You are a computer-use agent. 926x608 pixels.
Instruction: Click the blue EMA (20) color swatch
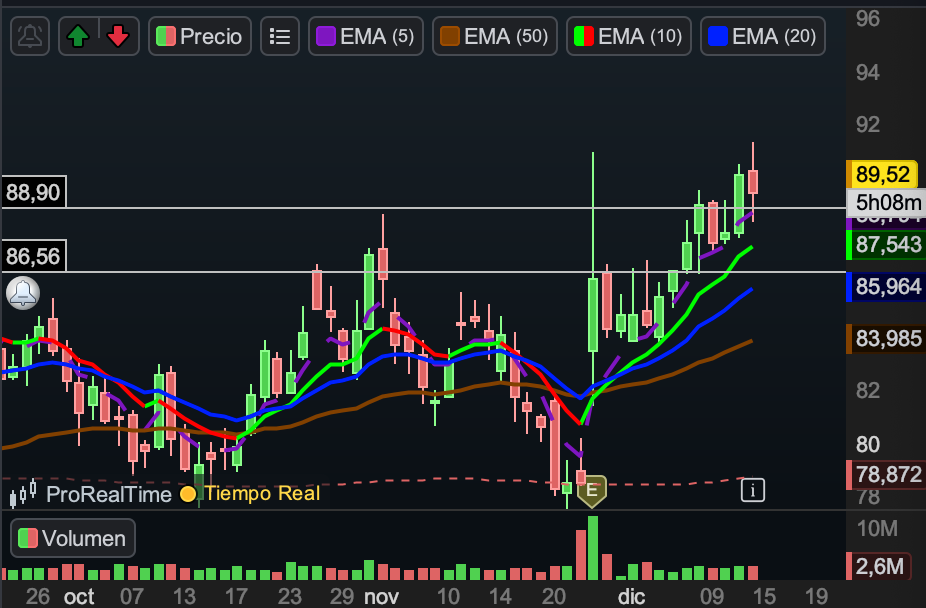pyautogui.click(x=717, y=37)
